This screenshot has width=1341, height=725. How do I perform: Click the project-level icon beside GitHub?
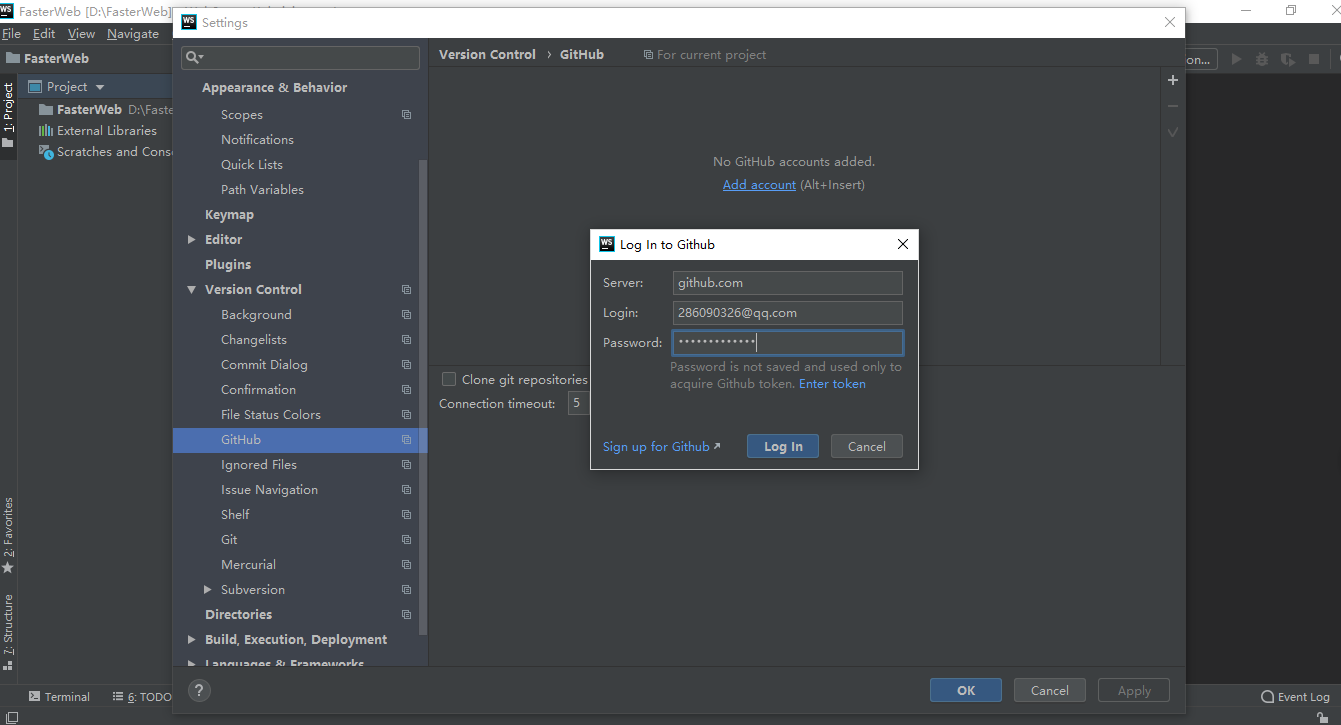tap(406, 440)
